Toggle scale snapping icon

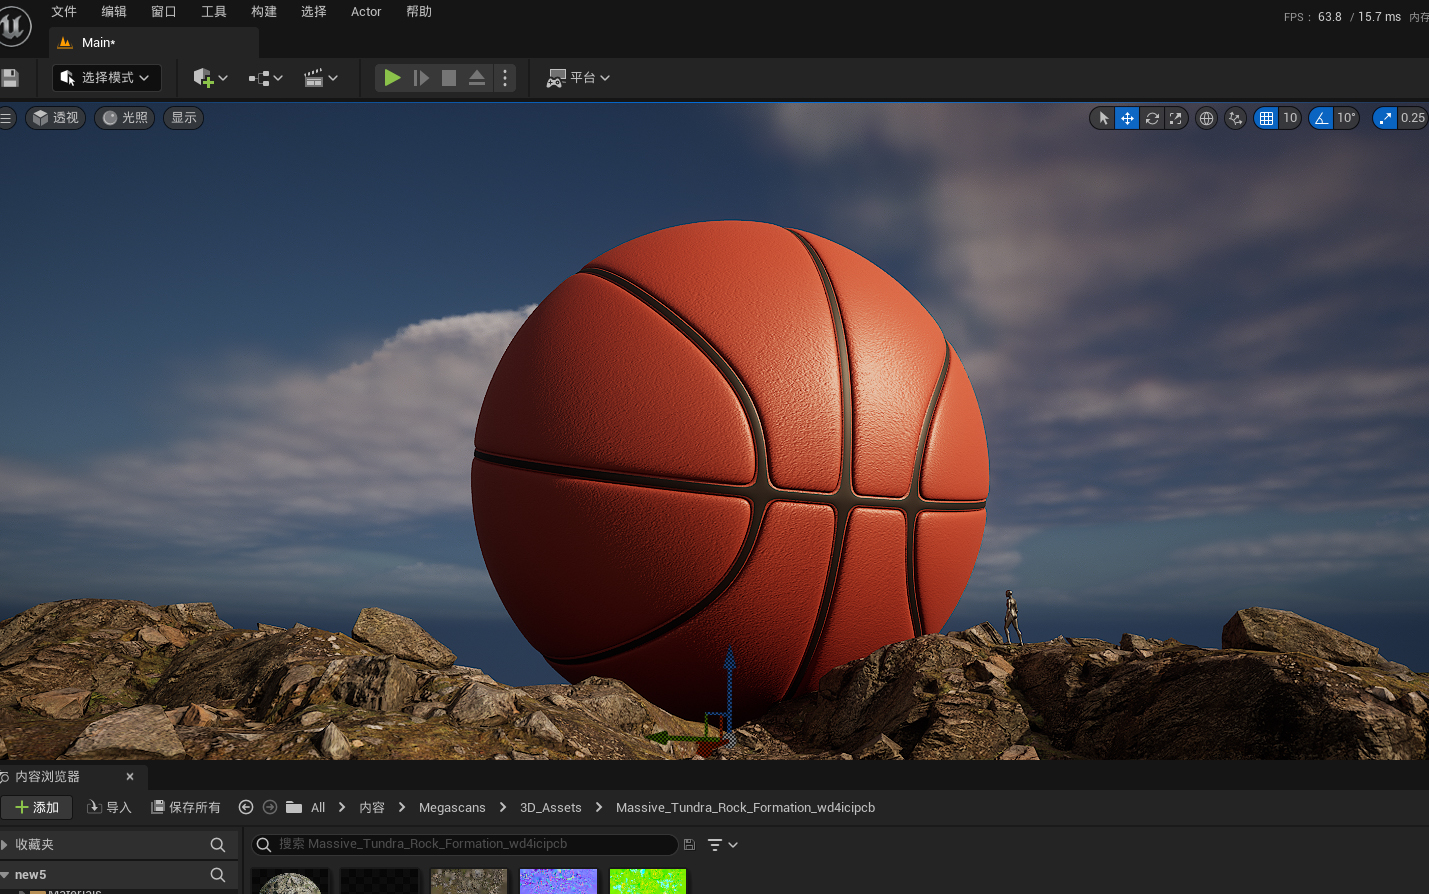(x=1385, y=118)
